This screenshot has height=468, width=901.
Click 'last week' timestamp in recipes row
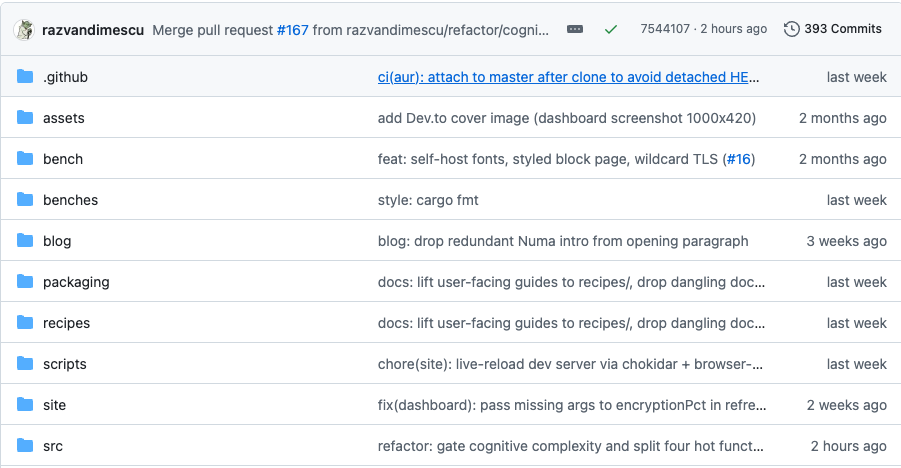click(x=856, y=323)
